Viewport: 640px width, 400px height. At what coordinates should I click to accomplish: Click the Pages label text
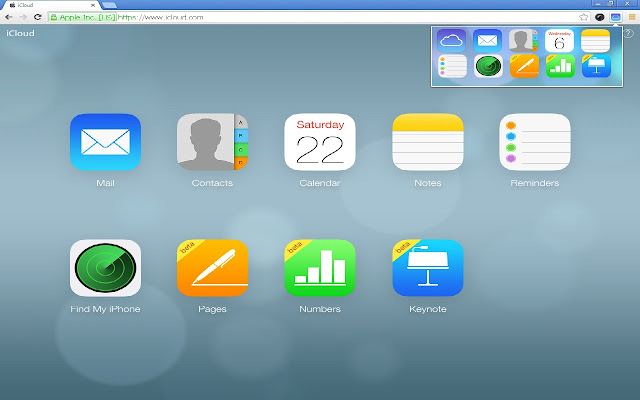point(212,309)
